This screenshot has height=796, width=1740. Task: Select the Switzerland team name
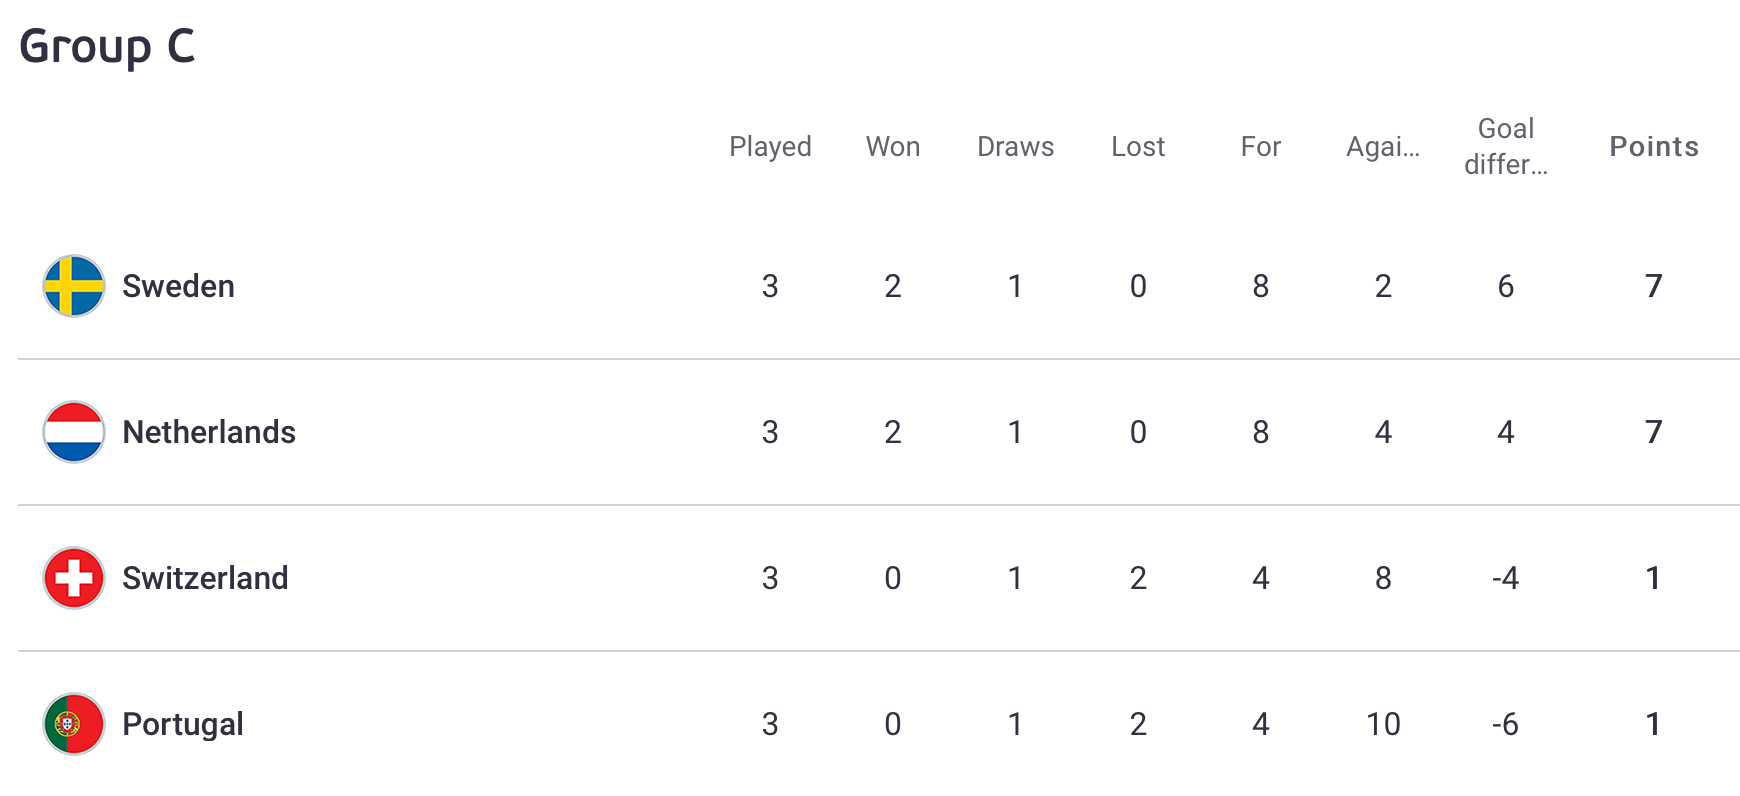point(205,578)
